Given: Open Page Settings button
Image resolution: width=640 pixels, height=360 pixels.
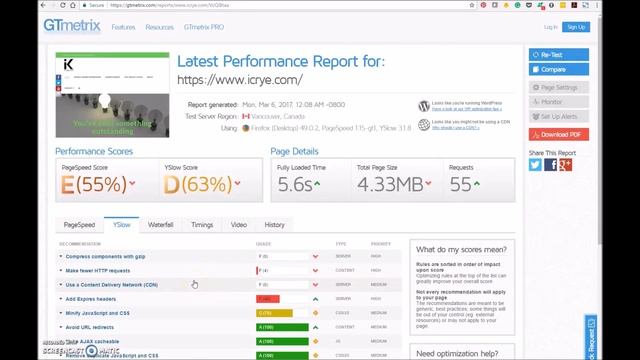Looking at the screenshot, I should [x=559, y=87].
